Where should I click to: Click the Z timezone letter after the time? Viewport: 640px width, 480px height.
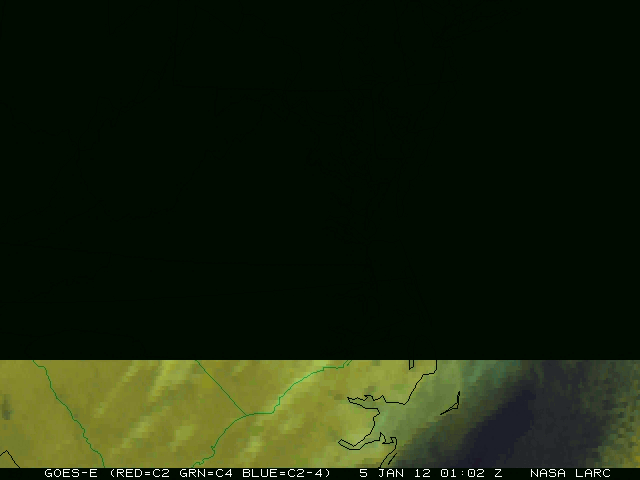click(x=498, y=473)
